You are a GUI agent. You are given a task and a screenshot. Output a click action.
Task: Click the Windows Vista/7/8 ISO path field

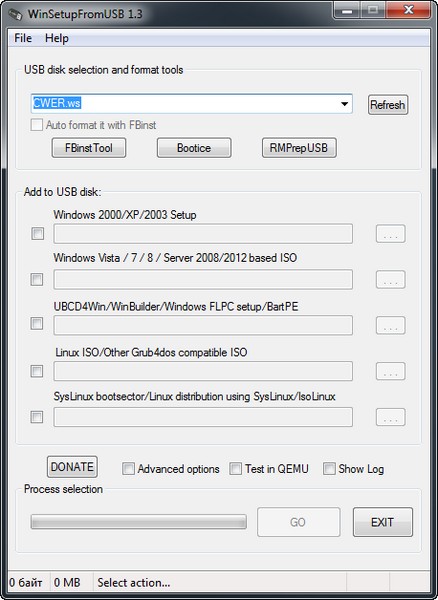[x=203, y=279]
